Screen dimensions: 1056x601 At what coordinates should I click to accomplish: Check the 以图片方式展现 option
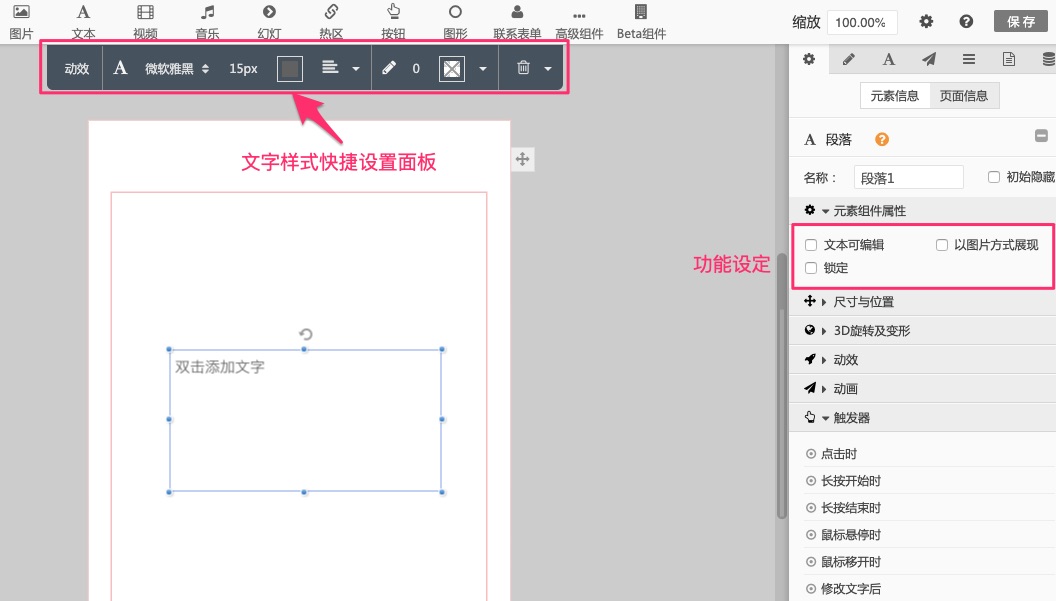point(942,245)
